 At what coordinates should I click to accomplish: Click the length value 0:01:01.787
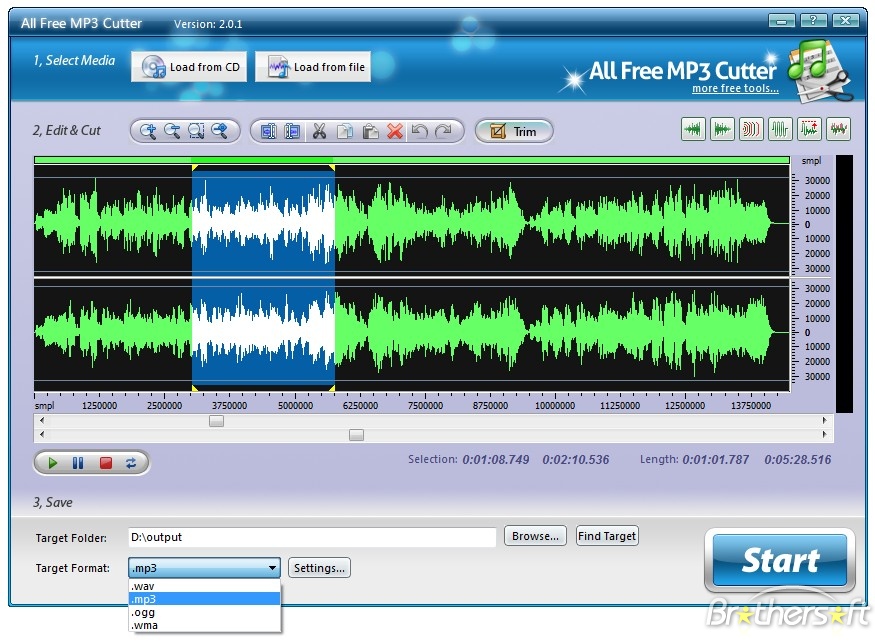715,460
